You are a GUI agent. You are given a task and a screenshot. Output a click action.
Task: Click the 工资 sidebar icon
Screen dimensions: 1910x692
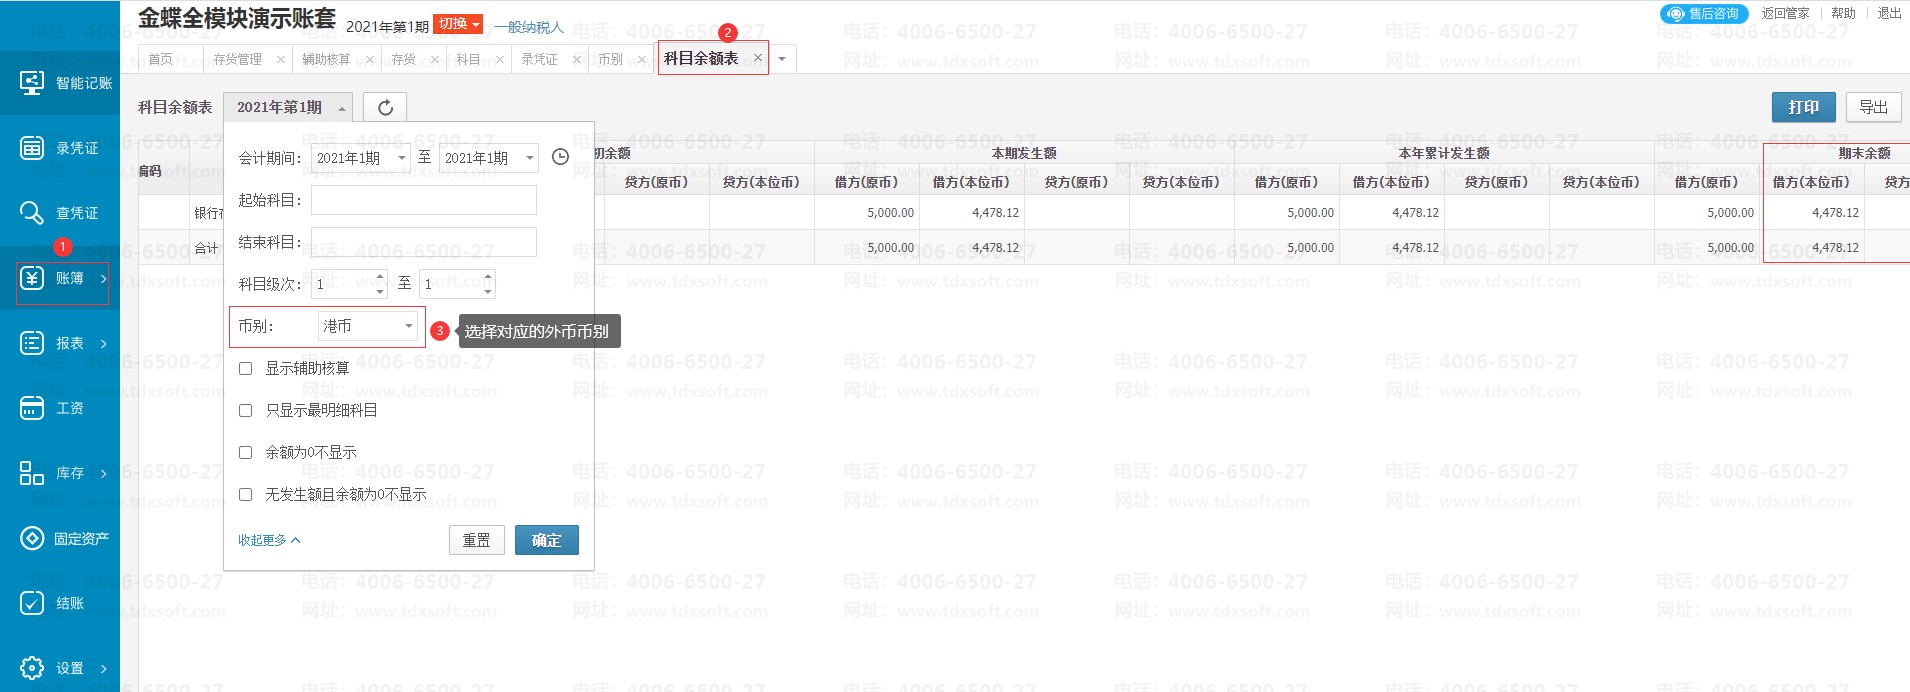click(32, 408)
